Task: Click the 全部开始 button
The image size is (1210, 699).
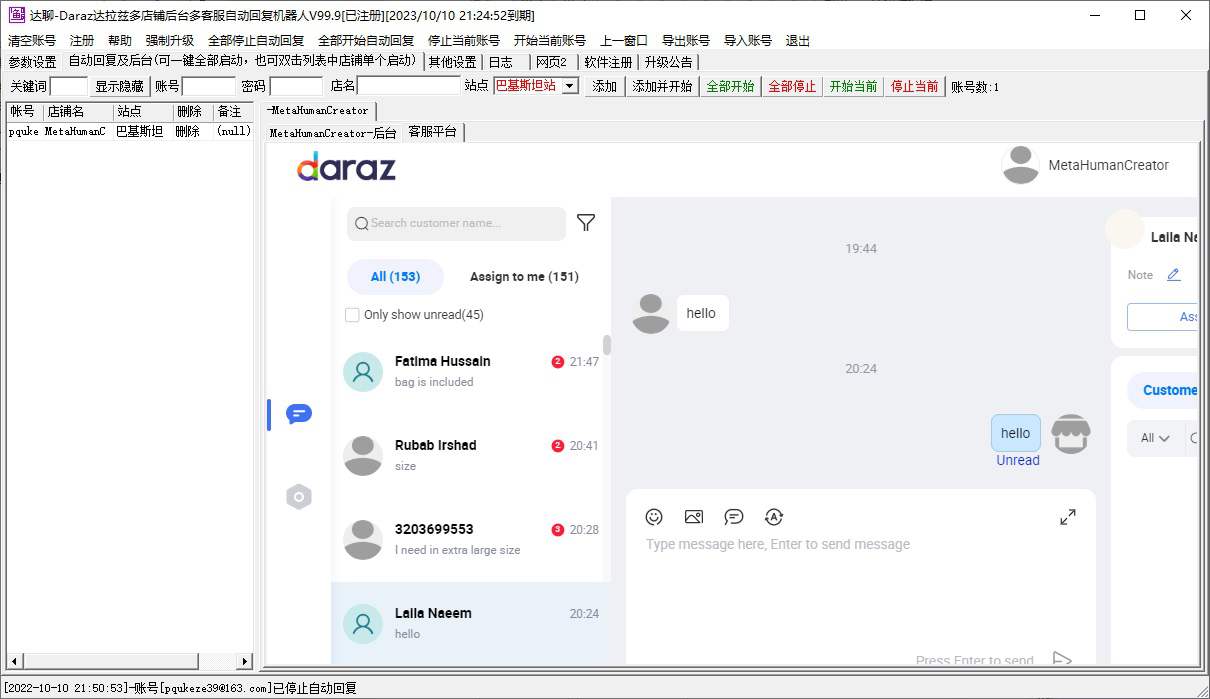Action: click(730, 87)
